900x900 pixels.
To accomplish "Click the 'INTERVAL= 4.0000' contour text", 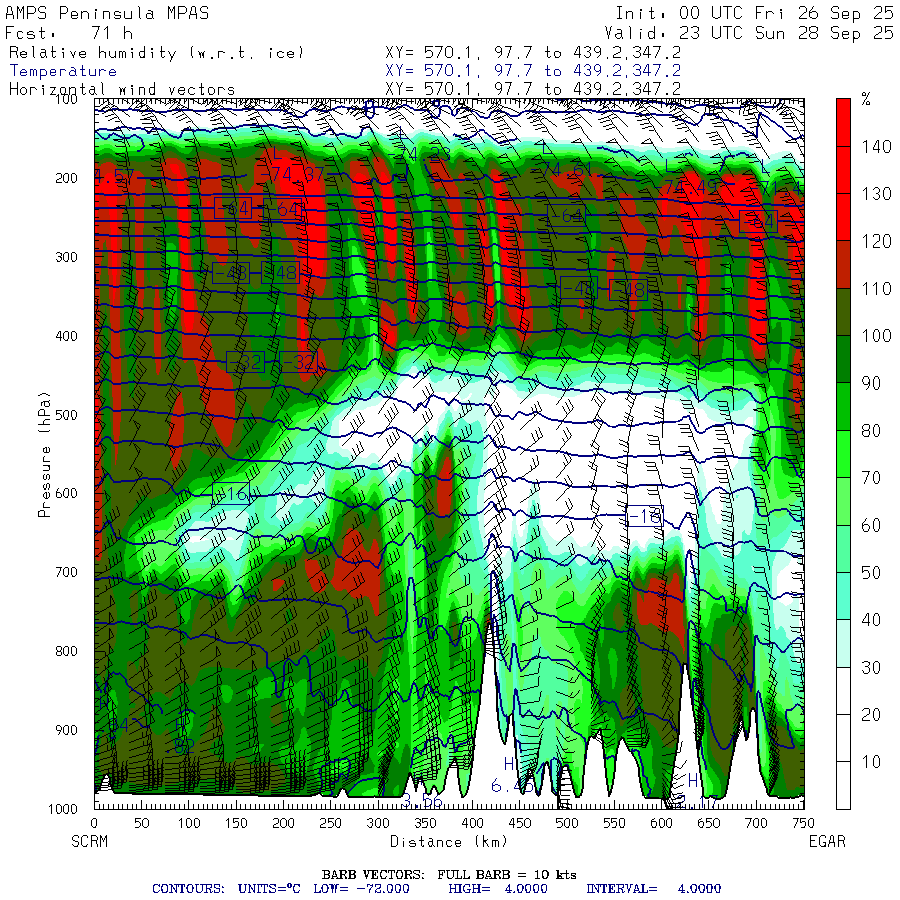I will point(653,889).
